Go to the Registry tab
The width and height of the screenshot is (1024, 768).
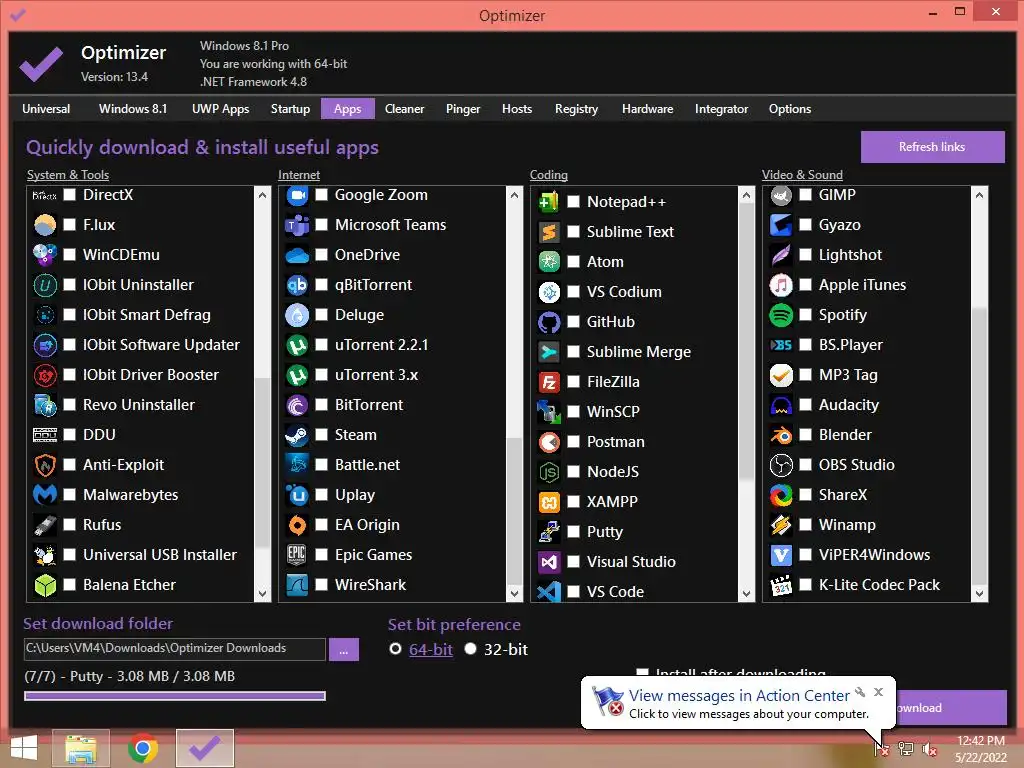point(577,109)
